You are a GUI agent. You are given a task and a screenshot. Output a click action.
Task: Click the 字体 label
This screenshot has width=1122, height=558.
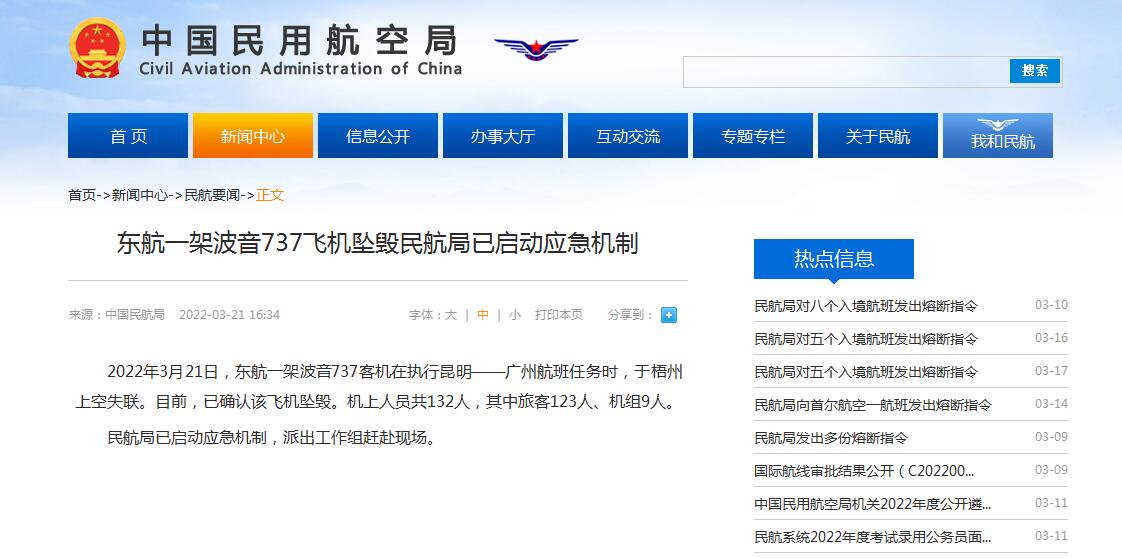coord(425,315)
